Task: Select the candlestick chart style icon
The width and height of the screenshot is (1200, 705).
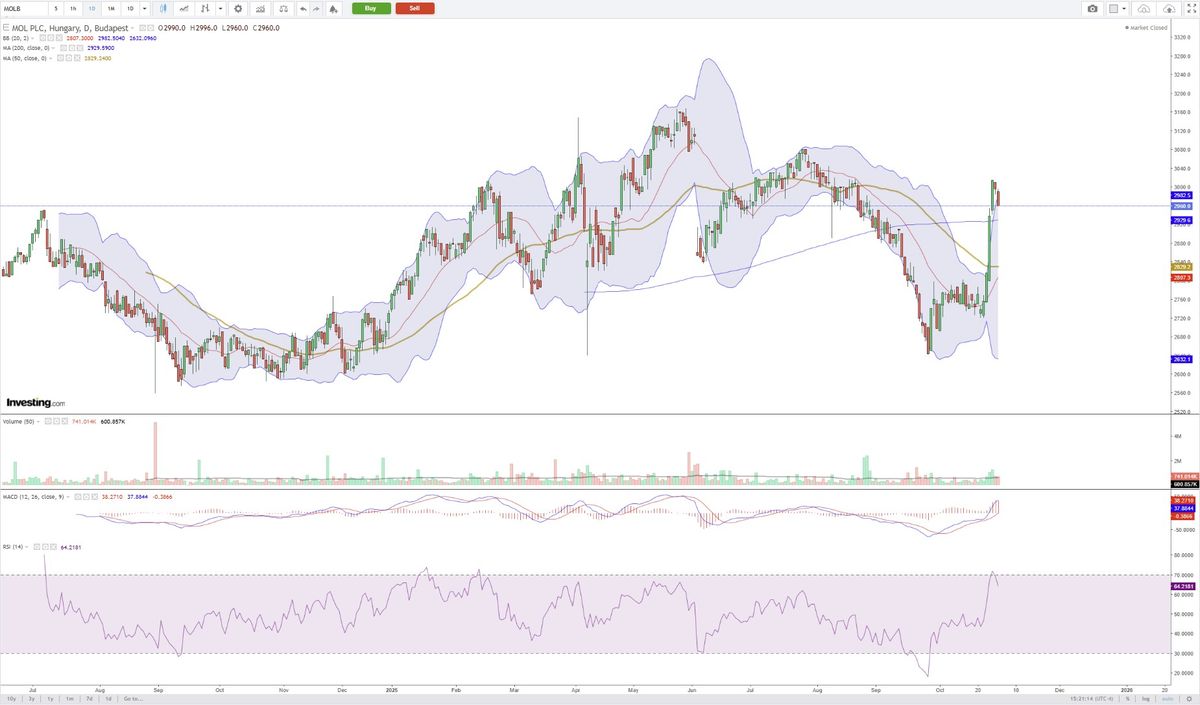Action: tap(162, 8)
